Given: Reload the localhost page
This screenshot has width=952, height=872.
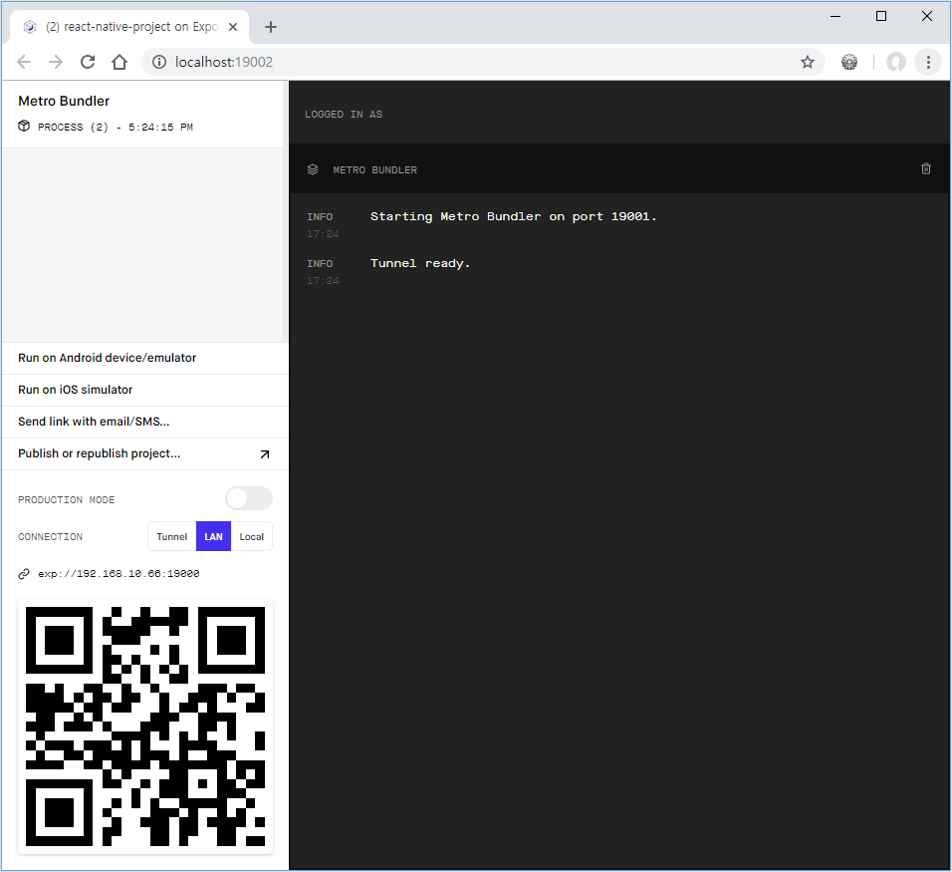Looking at the screenshot, I should pyautogui.click(x=88, y=62).
